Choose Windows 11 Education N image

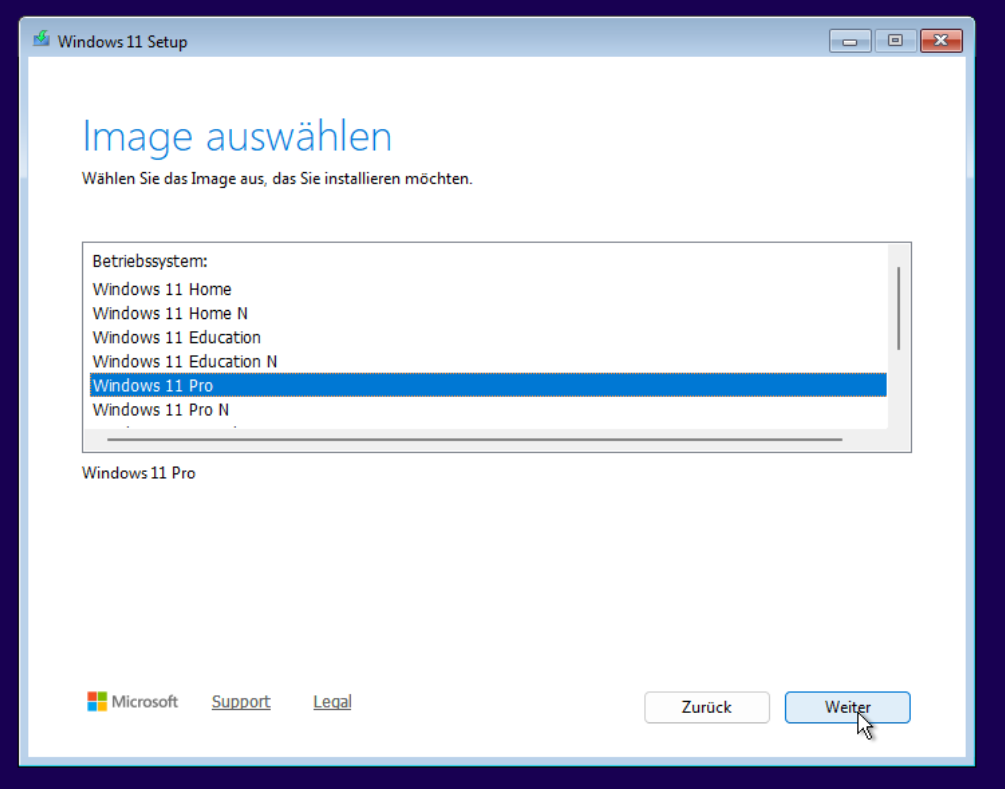488,361
